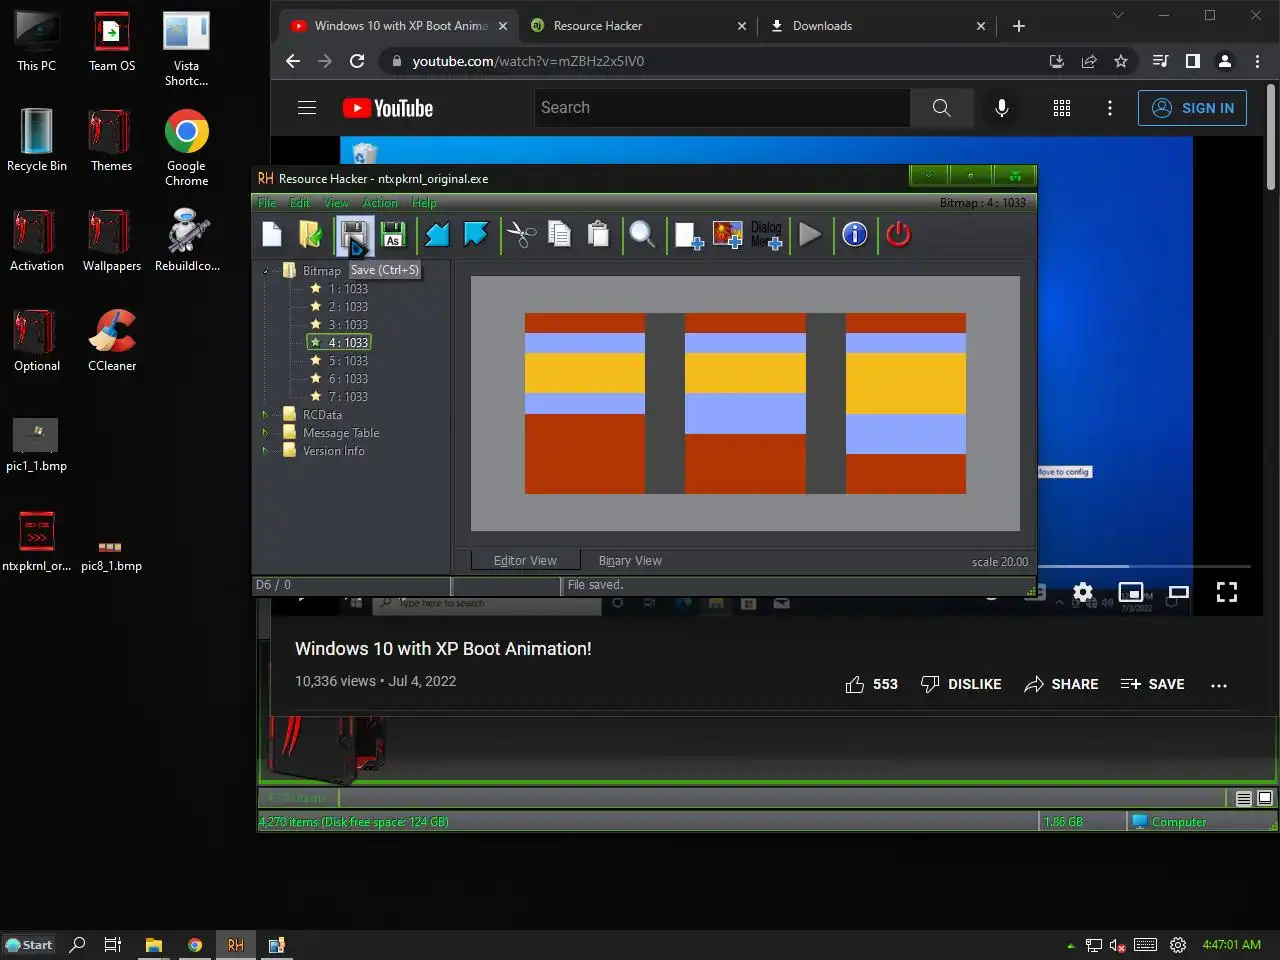Collapse the Bitmap folder in the tree

[x=266, y=271]
